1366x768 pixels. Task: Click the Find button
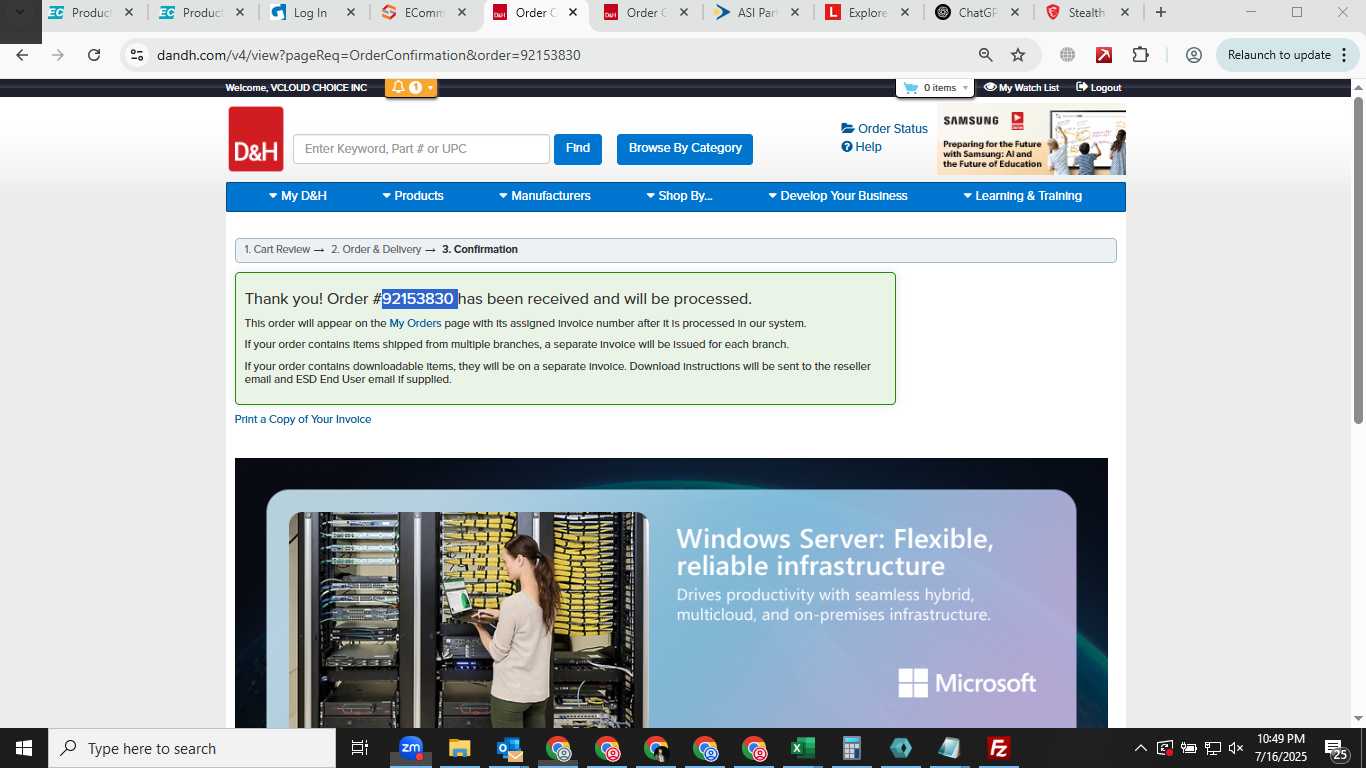coord(578,148)
